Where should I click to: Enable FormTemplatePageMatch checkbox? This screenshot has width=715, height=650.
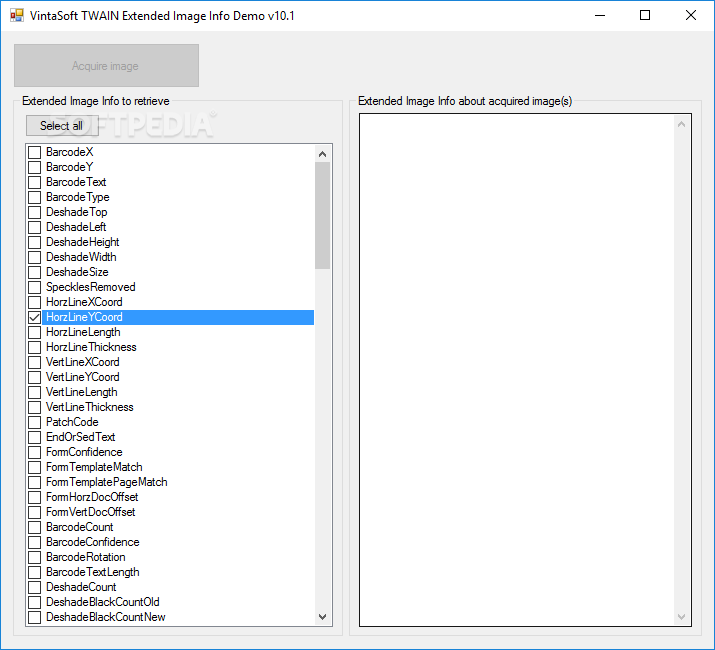35,483
